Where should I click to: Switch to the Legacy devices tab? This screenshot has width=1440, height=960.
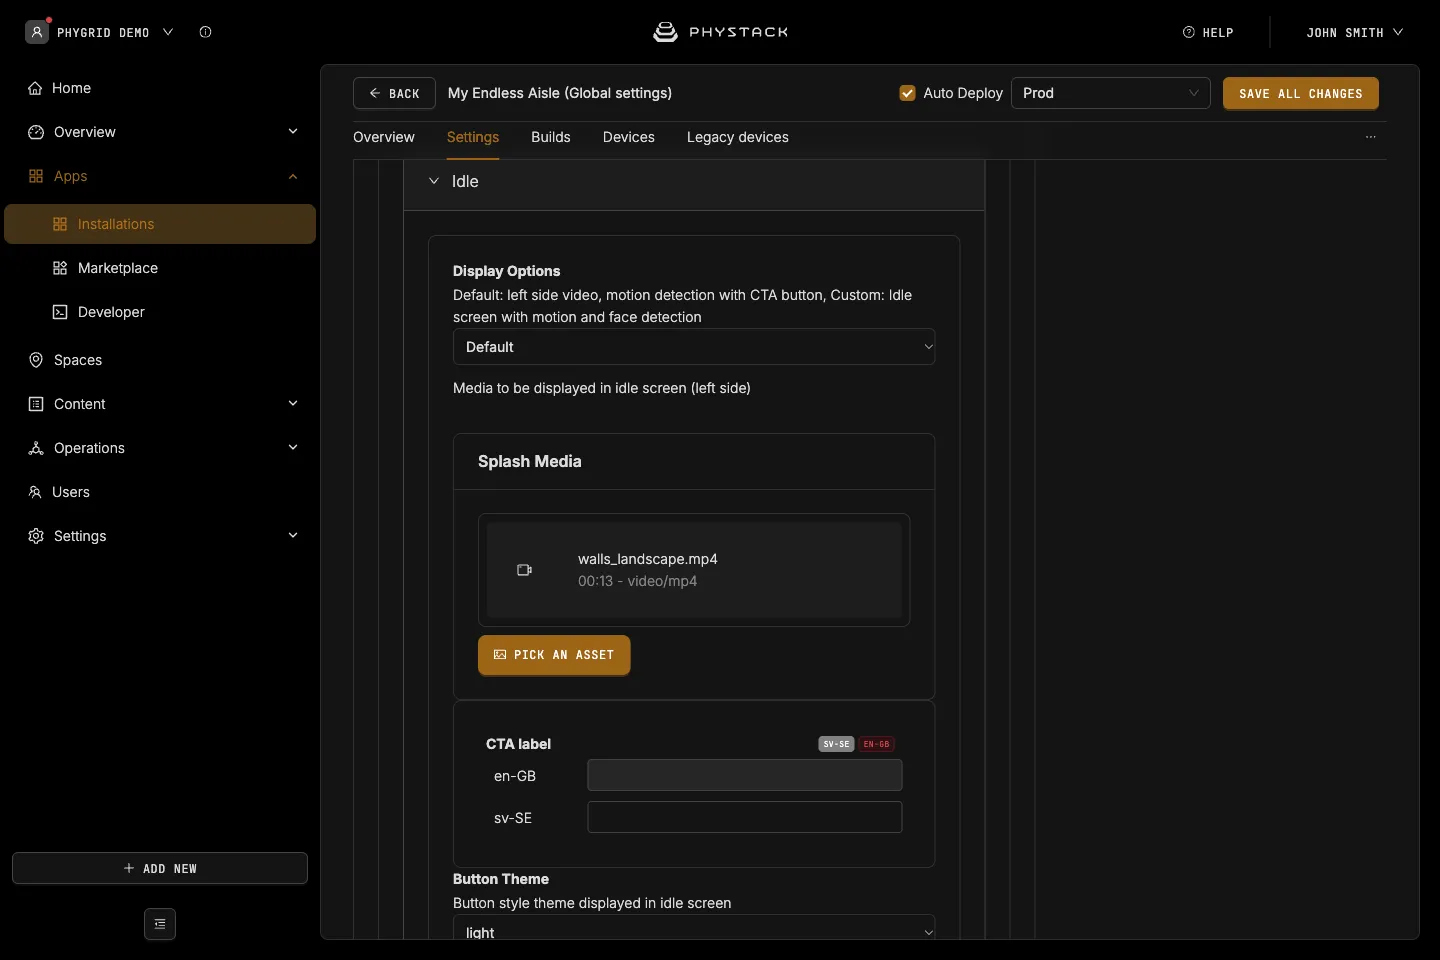(738, 137)
